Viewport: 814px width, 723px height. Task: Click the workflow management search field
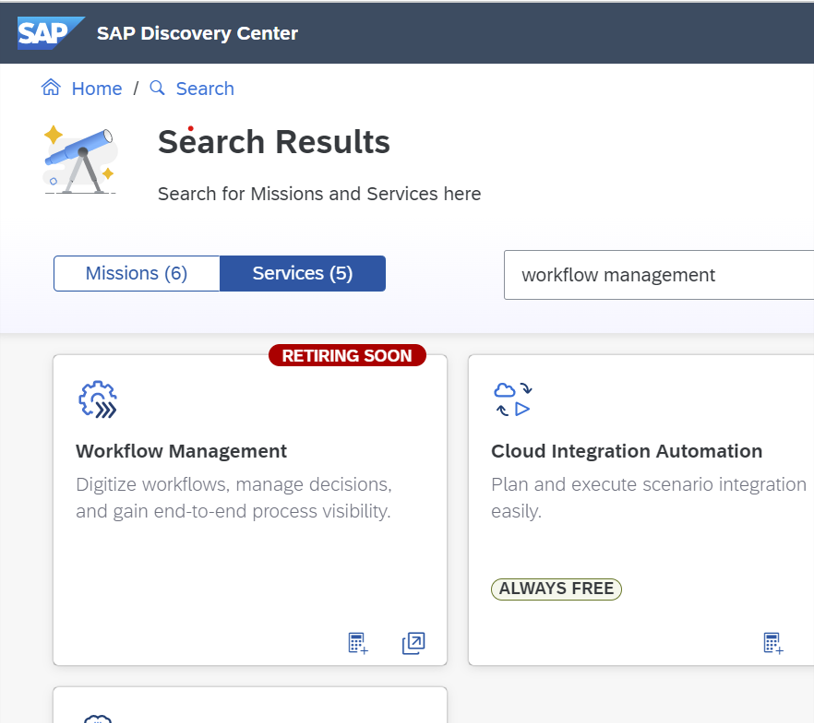659,275
